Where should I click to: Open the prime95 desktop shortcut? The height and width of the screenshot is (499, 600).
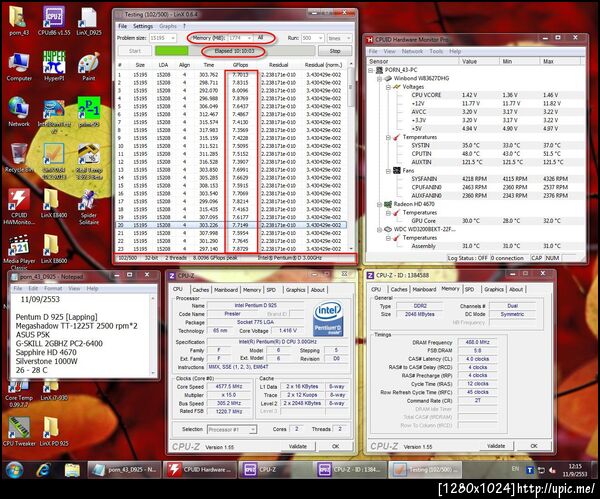coord(89,112)
